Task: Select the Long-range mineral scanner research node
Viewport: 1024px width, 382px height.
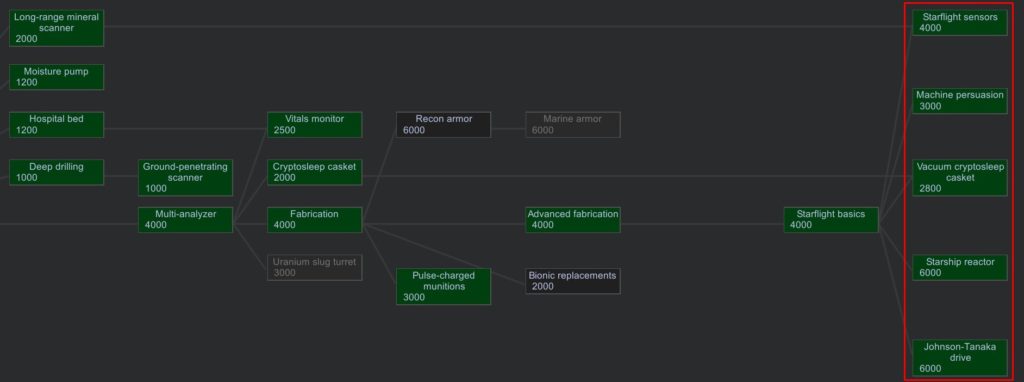Action: click(x=56, y=27)
